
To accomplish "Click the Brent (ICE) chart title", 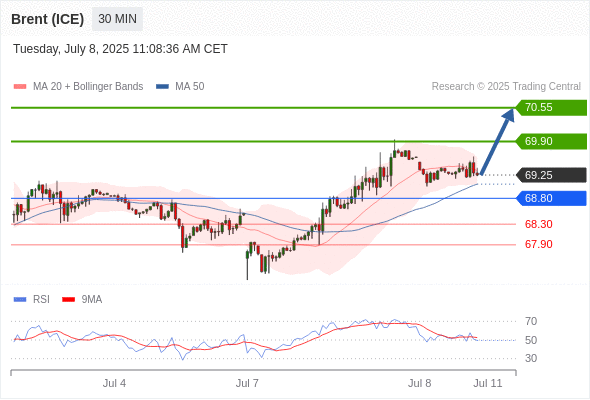I will [x=47, y=19].
